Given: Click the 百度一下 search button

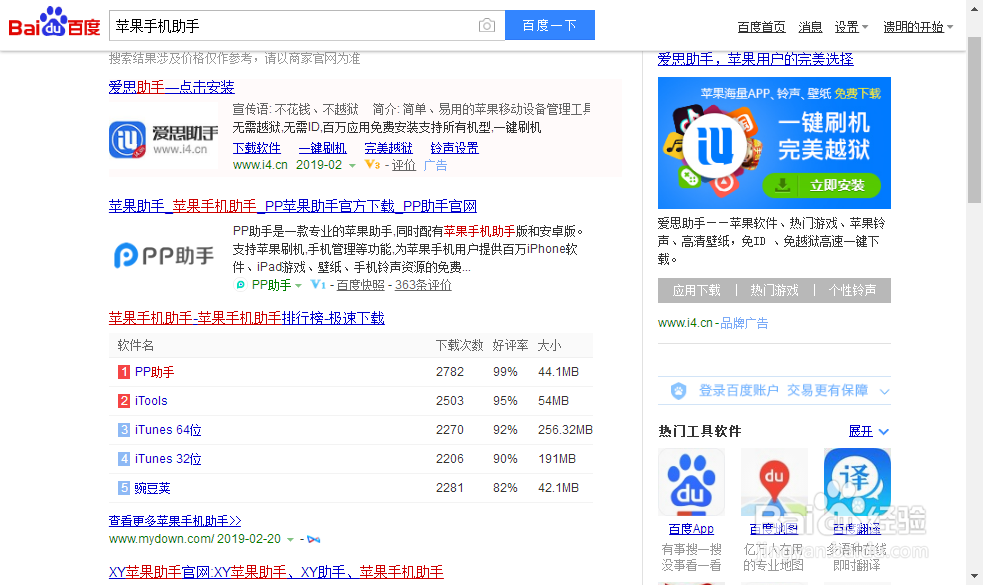Looking at the screenshot, I should [550, 25].
